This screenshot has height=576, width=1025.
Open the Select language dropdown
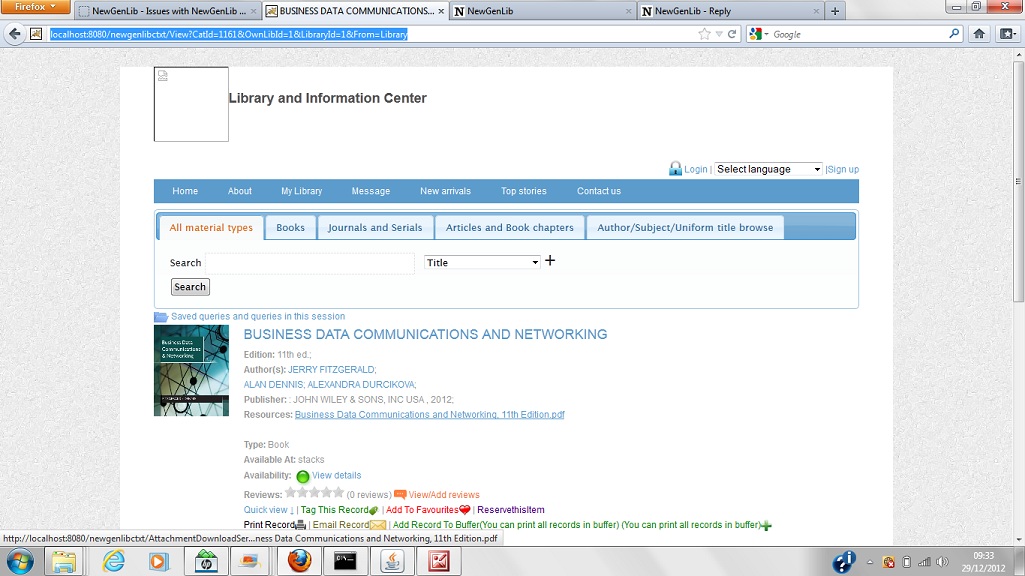tap(768, 169)
